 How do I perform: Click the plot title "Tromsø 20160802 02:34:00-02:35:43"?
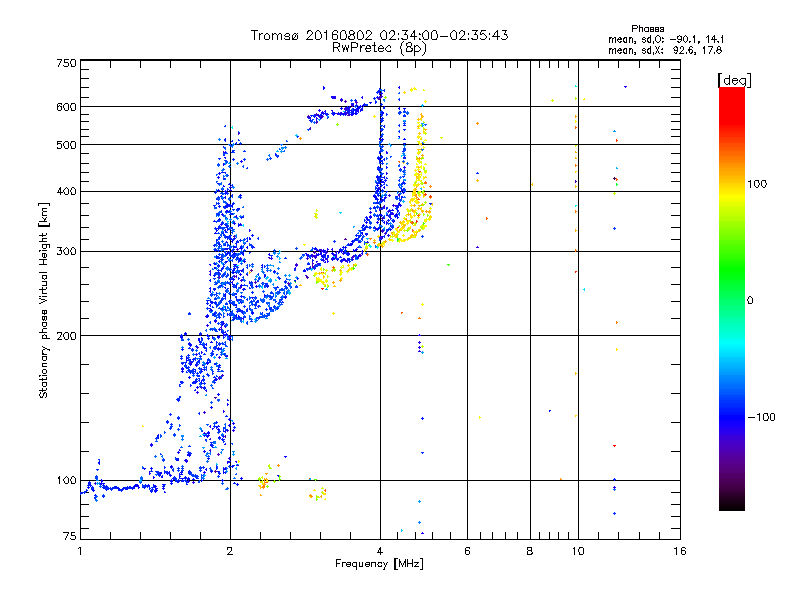pos(379,35)
